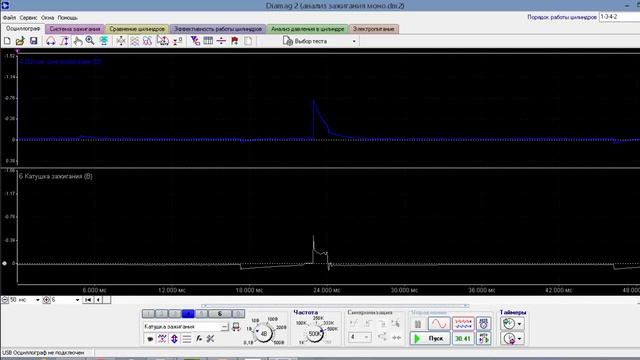Click the white zero-level marker of the coil channel
This screenshot has width=640, height=360.
click(4, 263)
